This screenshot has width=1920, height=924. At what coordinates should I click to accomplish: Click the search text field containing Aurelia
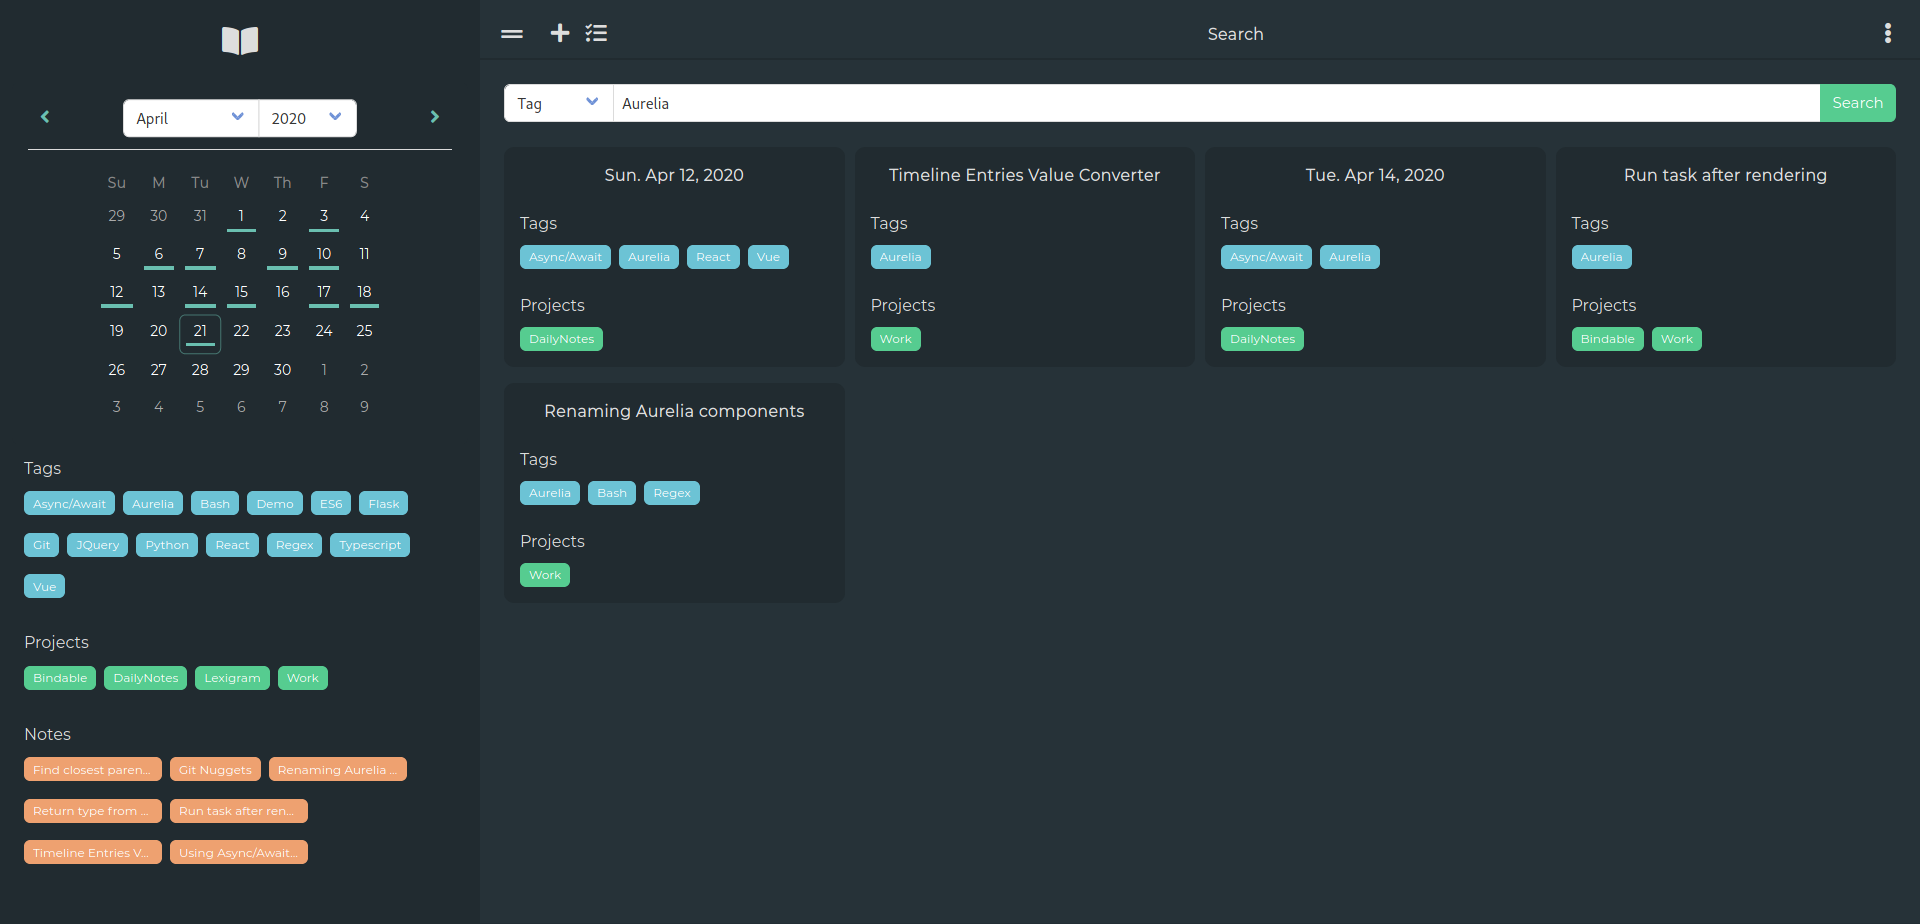(1216, 103)
